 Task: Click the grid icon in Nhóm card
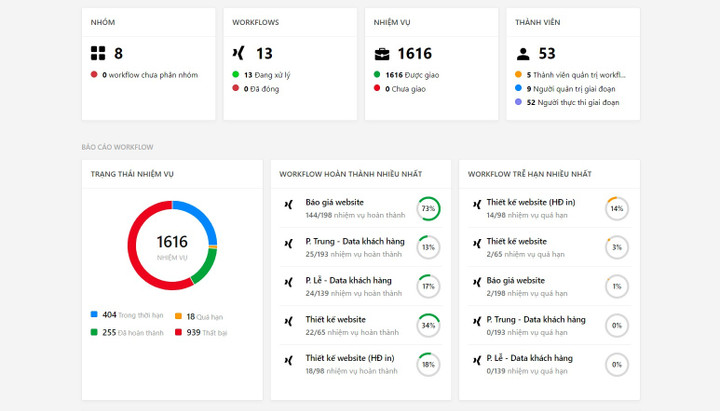tap(98, 54)
